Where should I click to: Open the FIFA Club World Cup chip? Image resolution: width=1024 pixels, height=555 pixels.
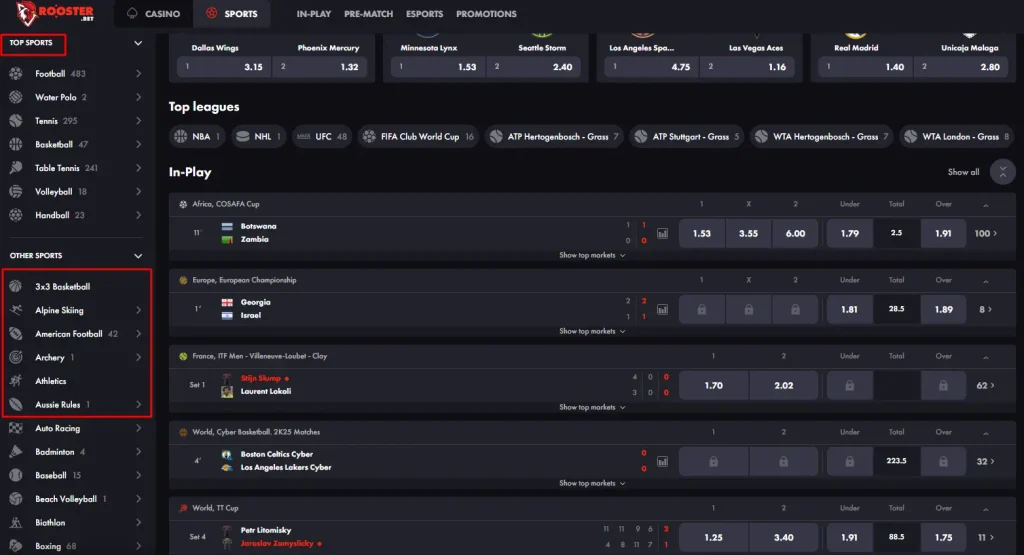pos(419,136)
